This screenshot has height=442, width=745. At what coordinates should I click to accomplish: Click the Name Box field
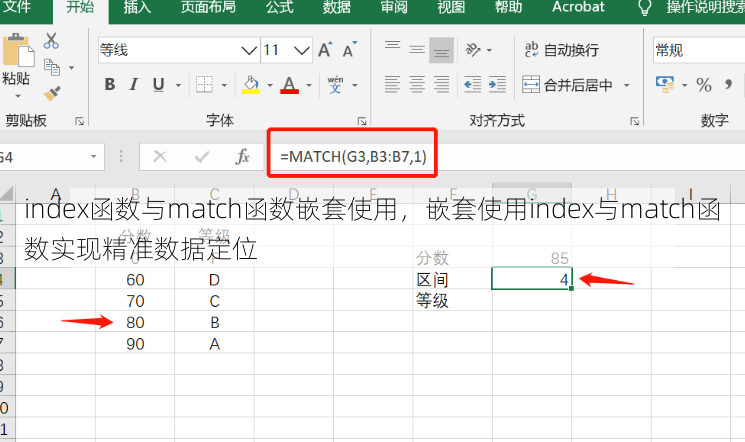[51, 157]
